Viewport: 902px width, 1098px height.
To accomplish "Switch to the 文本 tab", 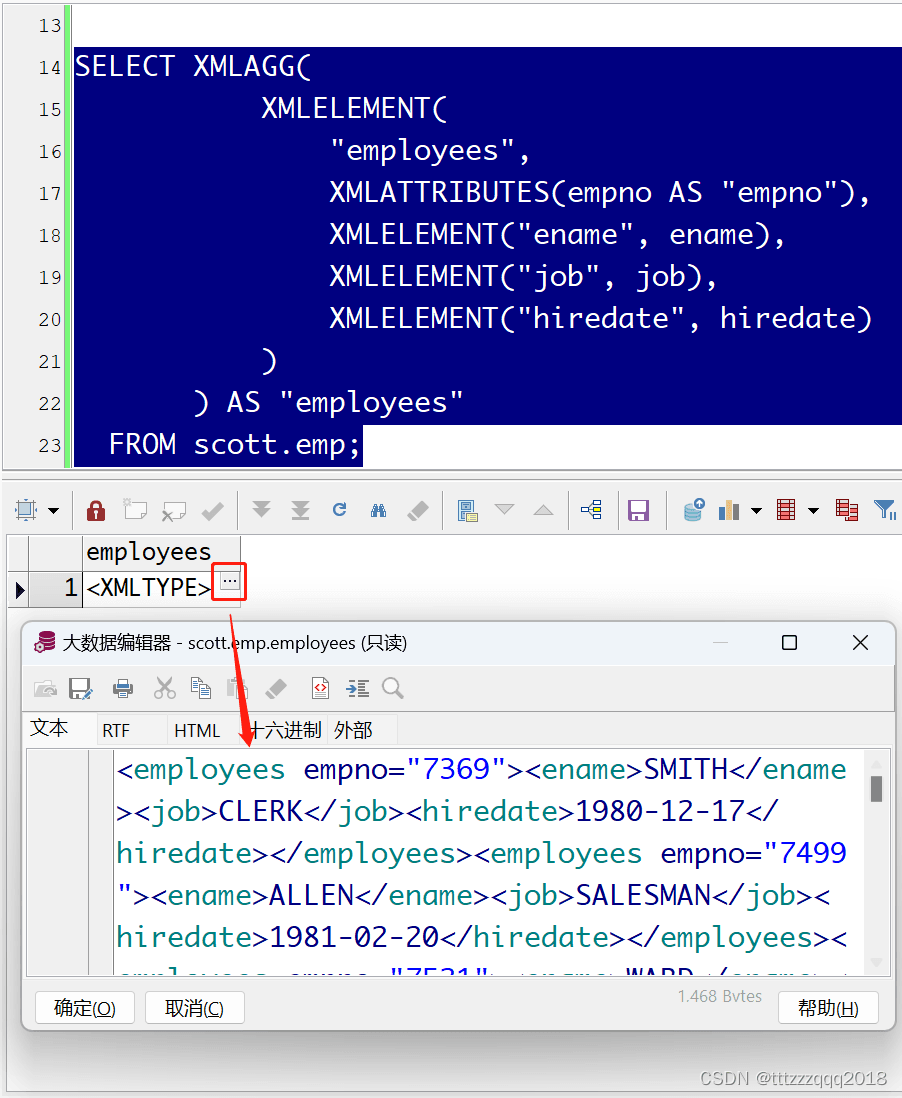I will click(49, 728).
